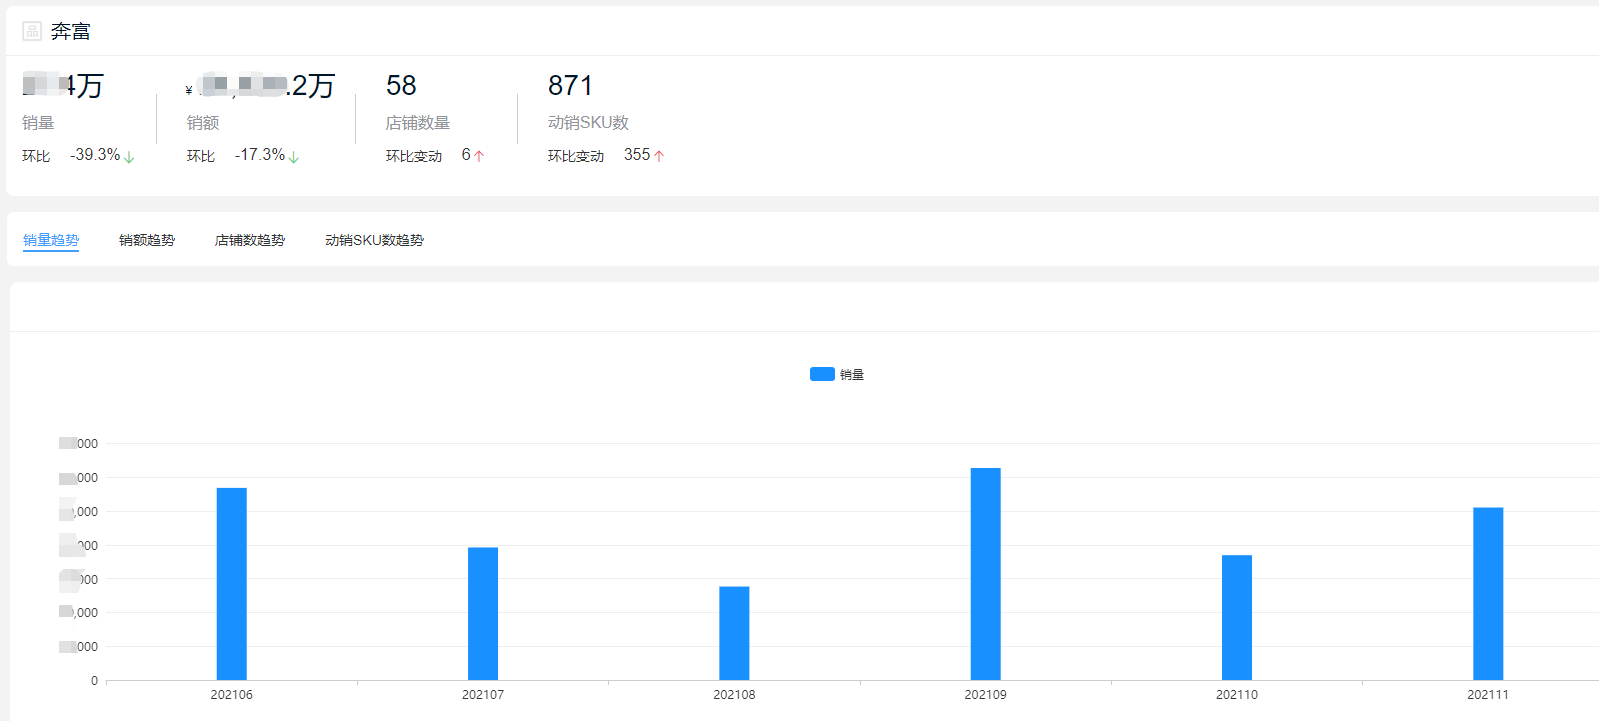Viewport: 1599px width, 721px height.
Task: Click the 202110 axis label
Action: pyautogui.click(x=1237, y=695)
